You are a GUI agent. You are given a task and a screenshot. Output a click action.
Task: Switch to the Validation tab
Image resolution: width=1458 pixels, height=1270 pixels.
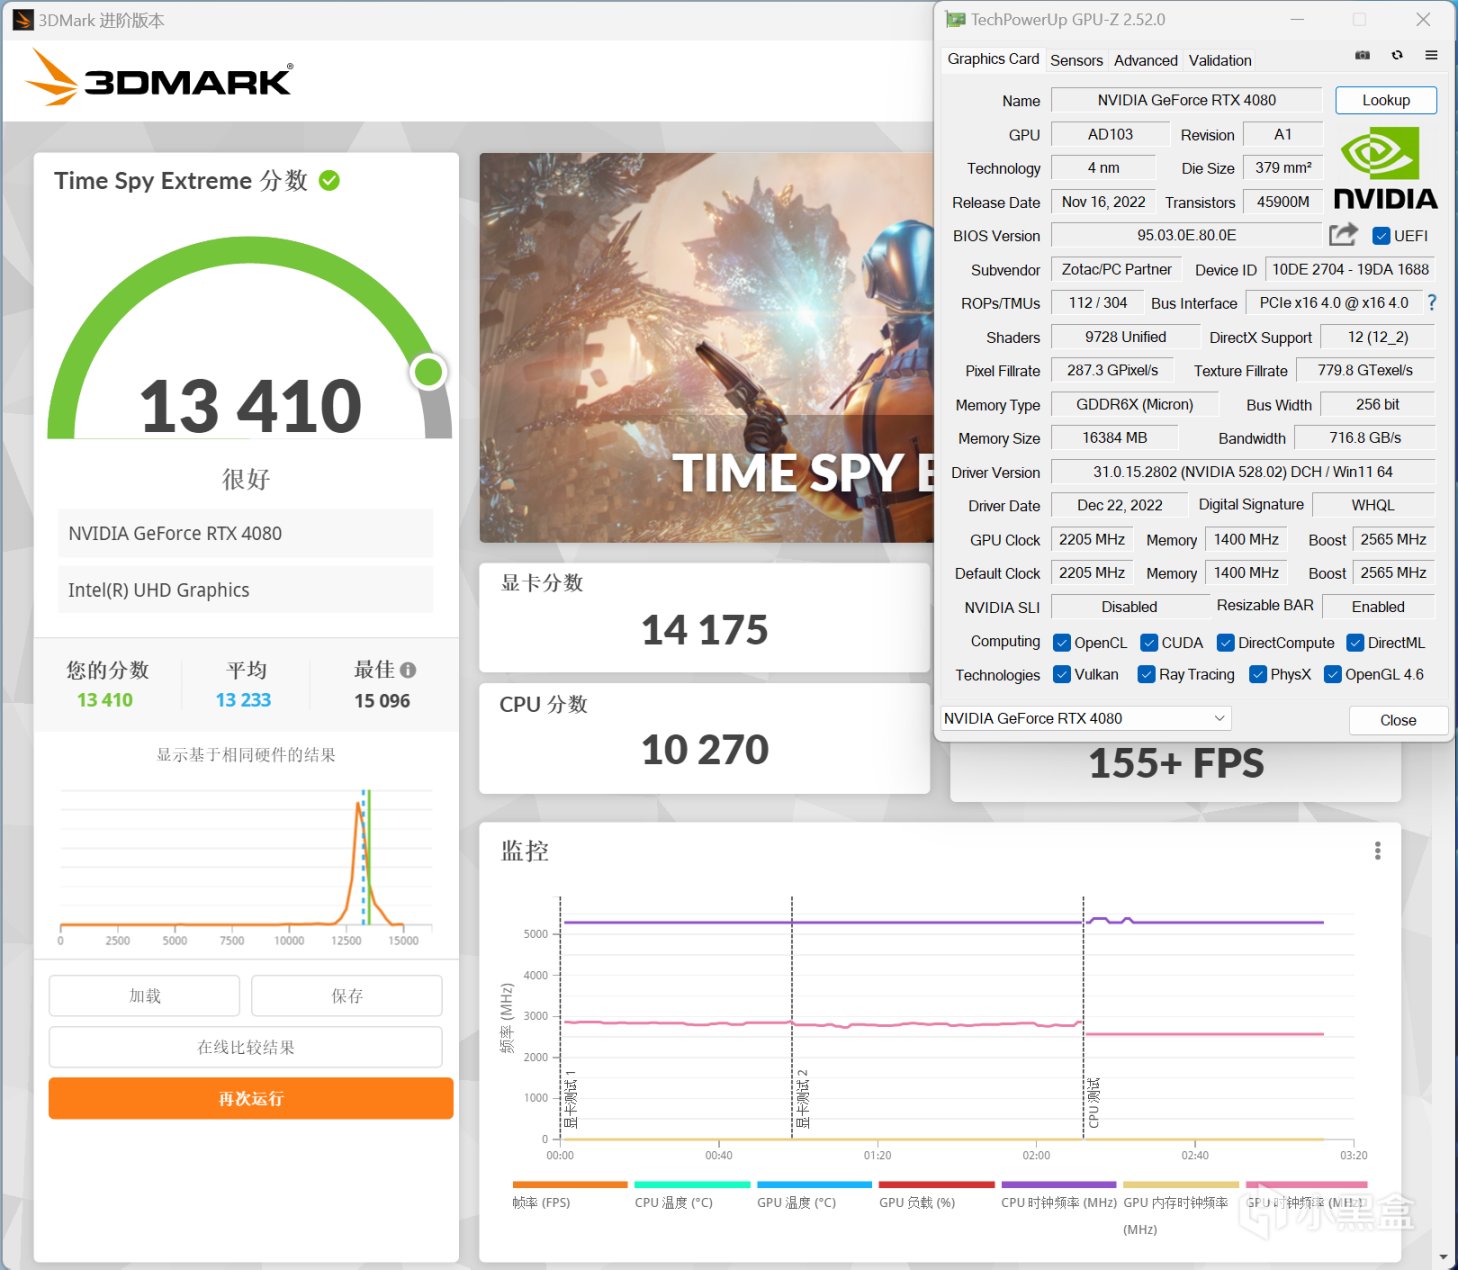(1220, 60)
